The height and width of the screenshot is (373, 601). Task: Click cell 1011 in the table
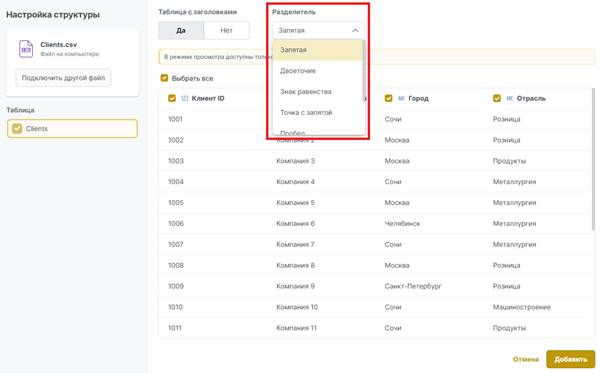click(x=175, y=328)
